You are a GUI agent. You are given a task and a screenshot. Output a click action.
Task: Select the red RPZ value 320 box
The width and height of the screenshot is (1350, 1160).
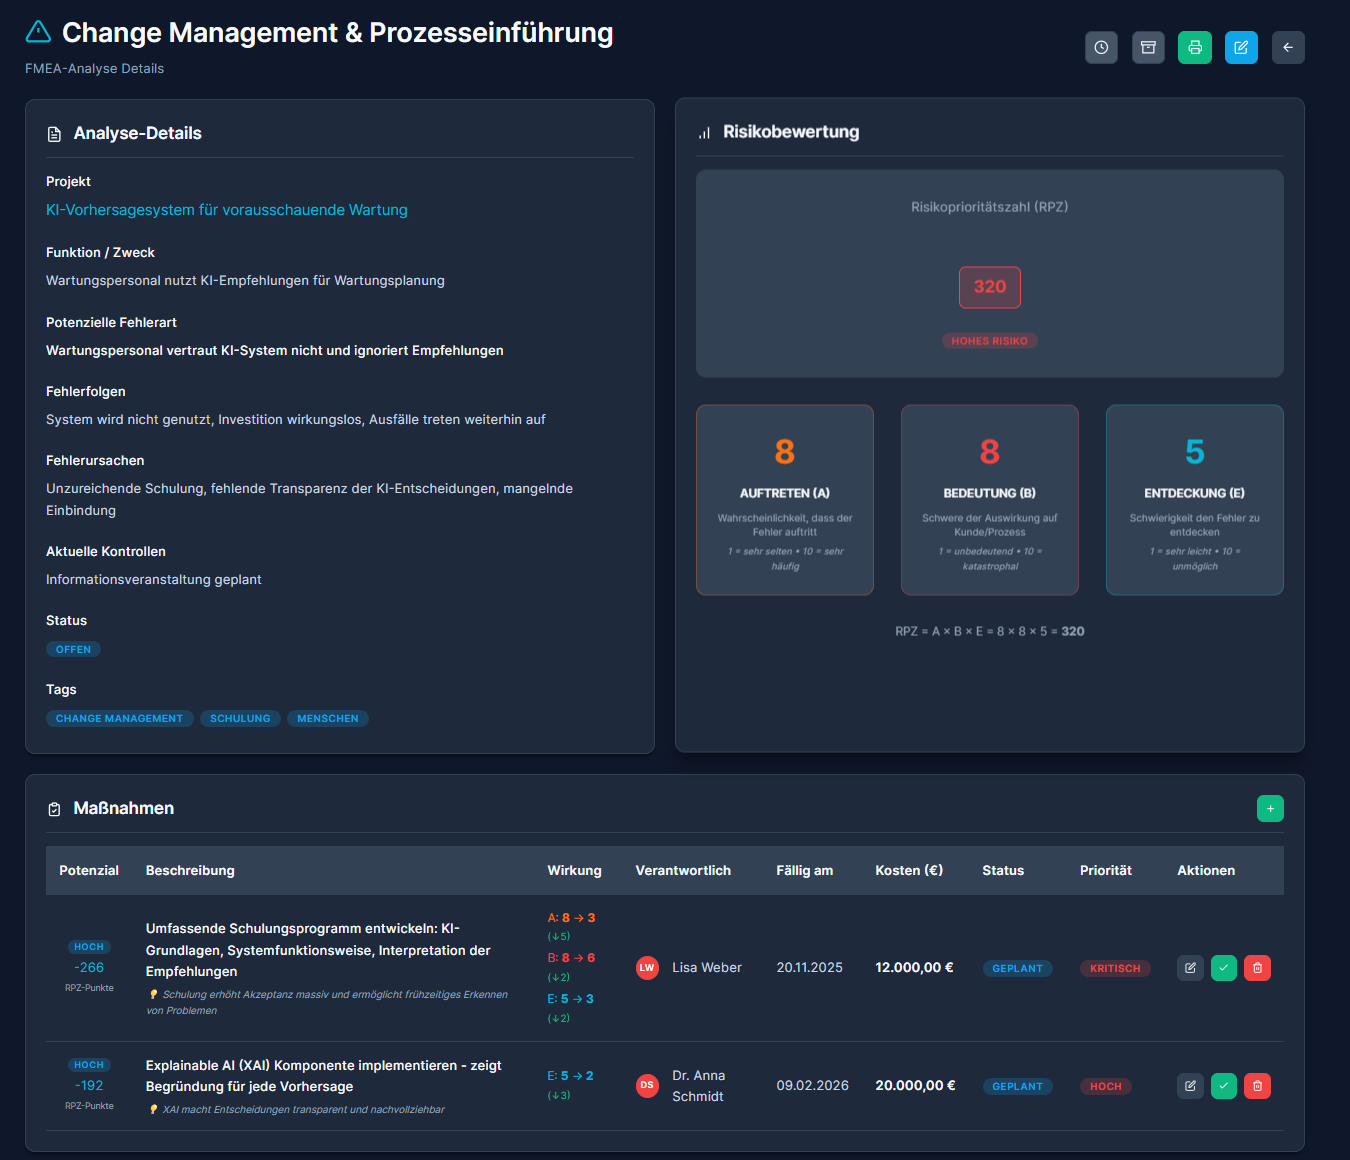(989, 287)
